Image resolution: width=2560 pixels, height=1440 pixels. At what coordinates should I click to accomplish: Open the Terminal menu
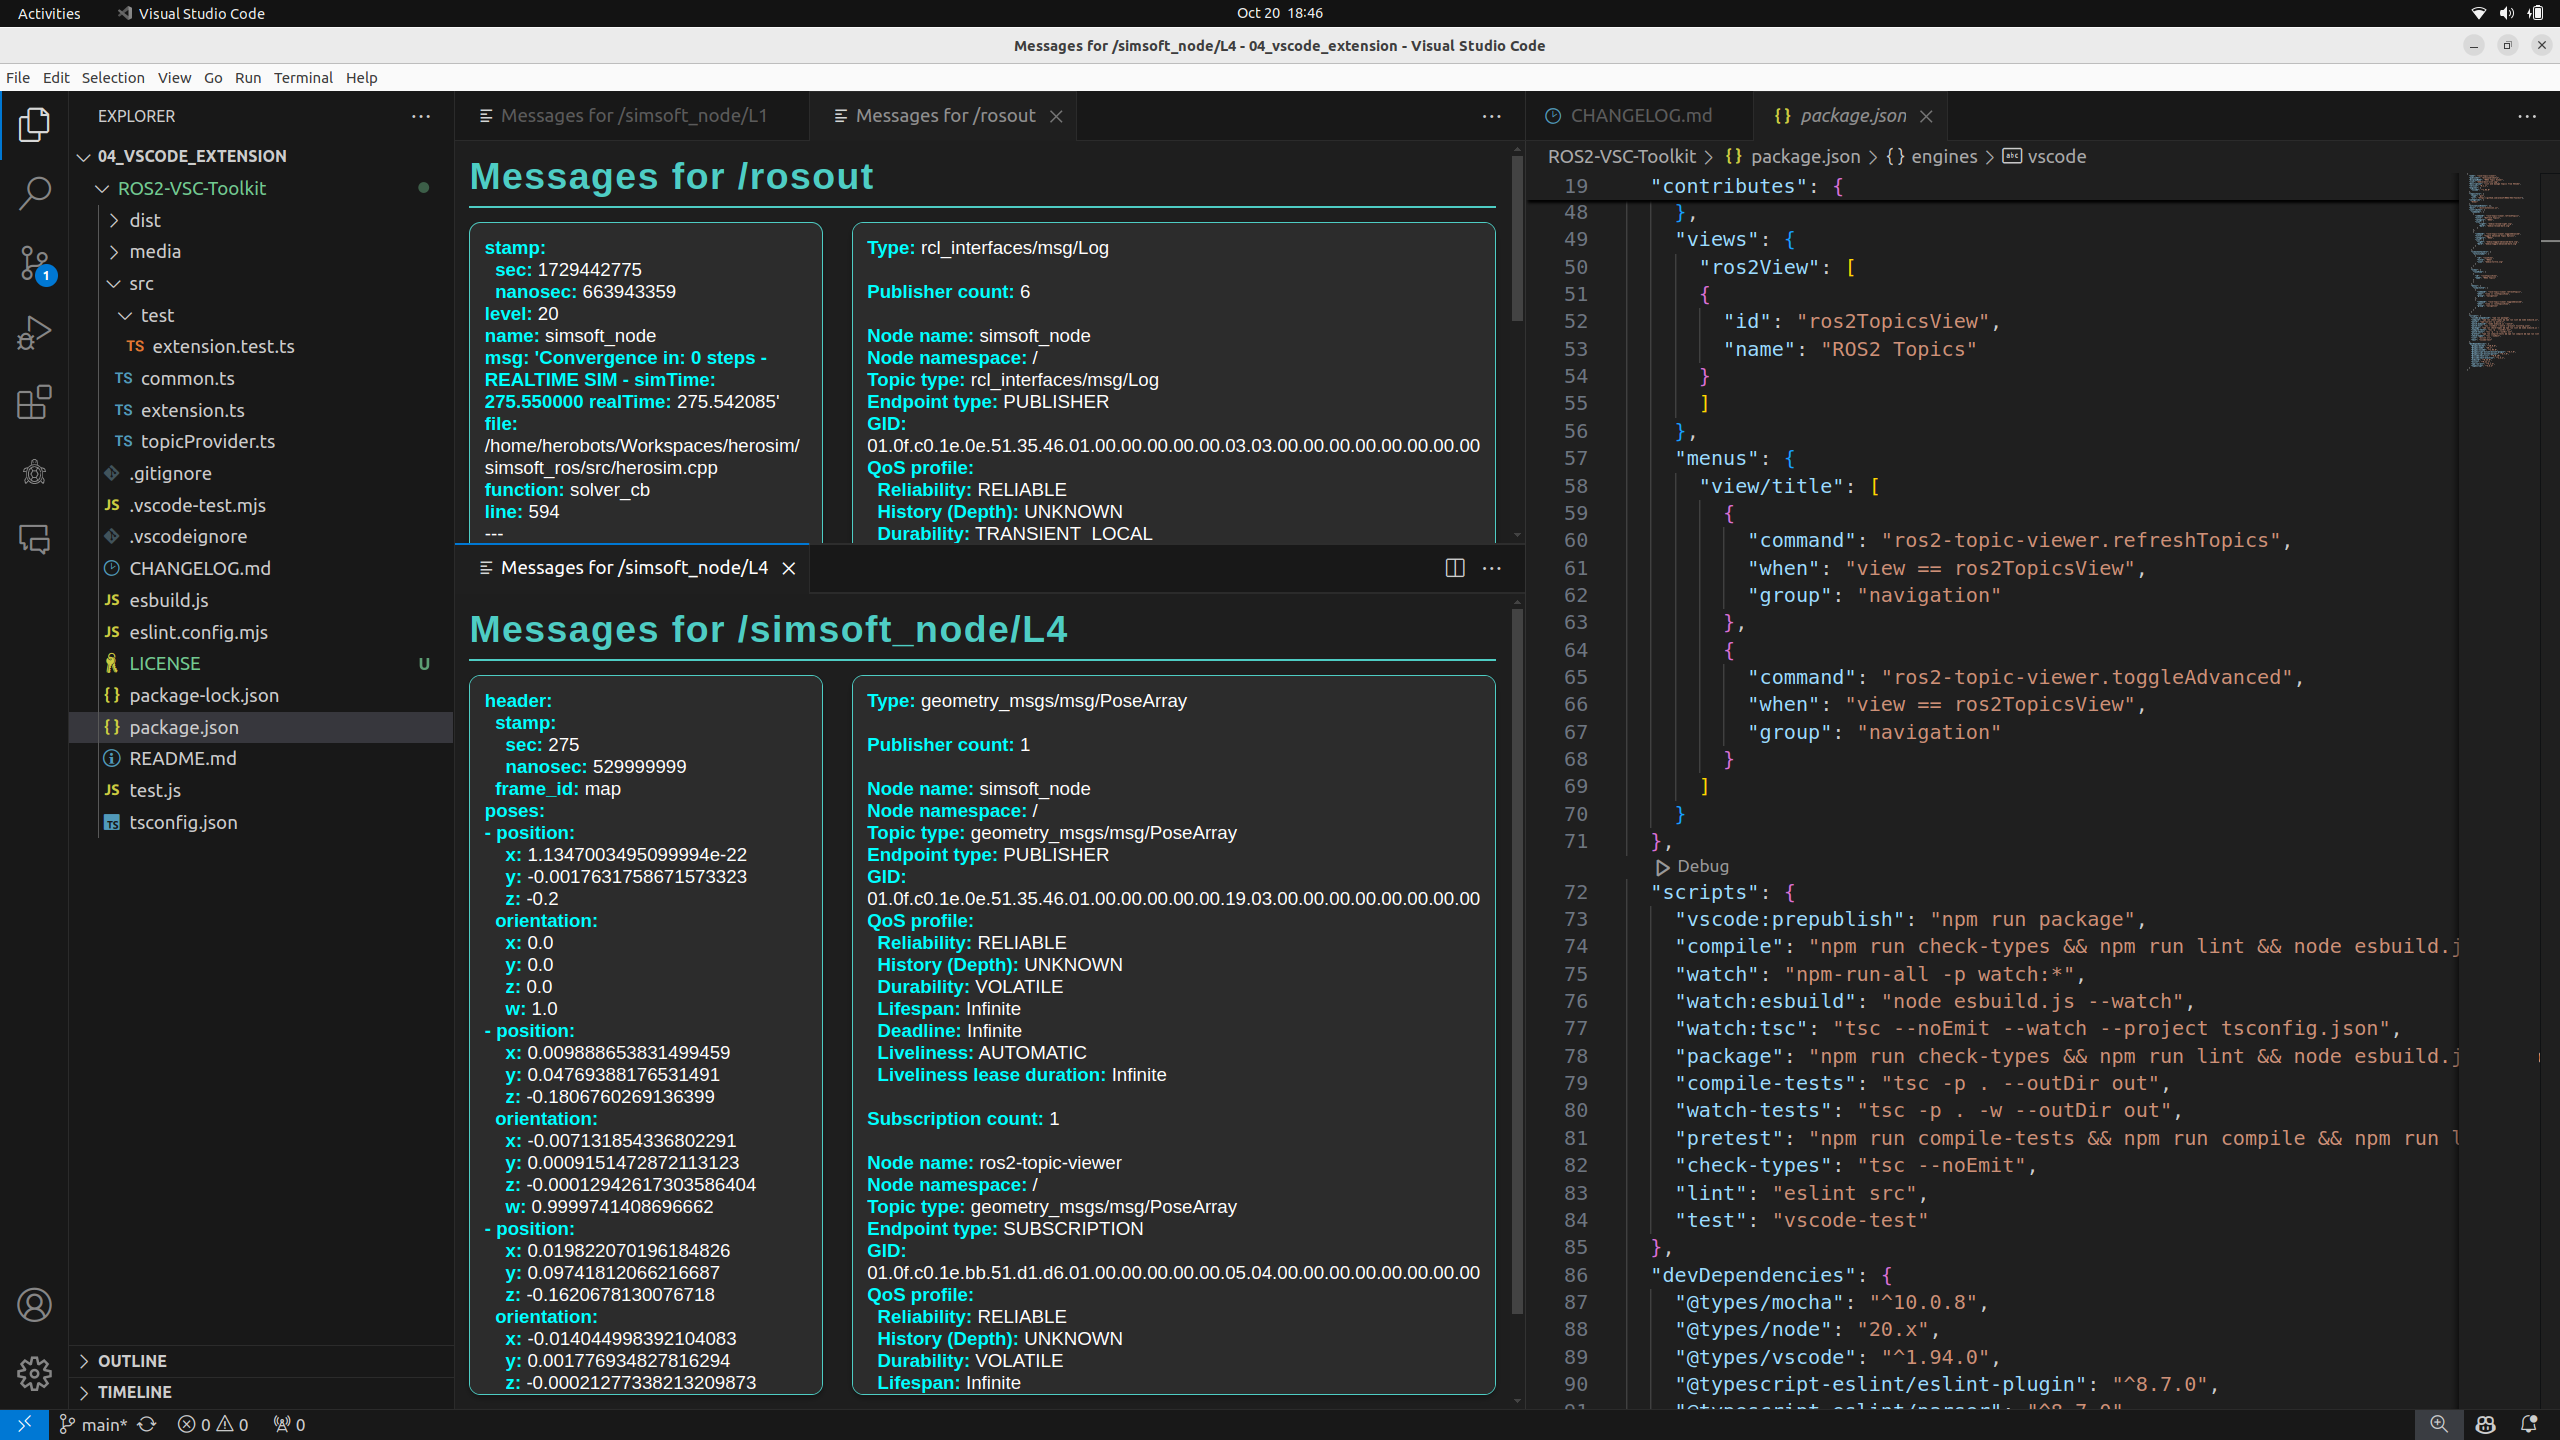point(303,77)
